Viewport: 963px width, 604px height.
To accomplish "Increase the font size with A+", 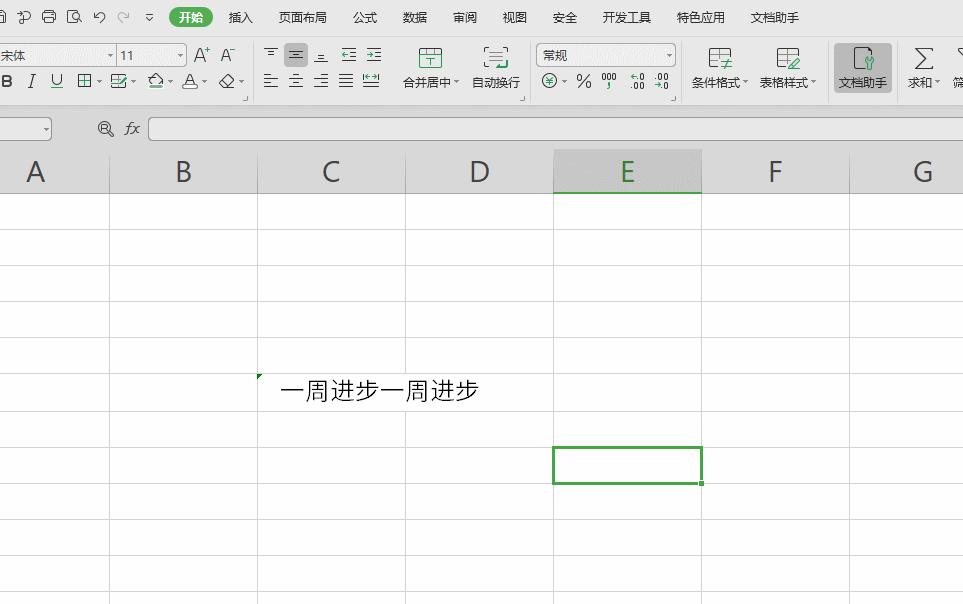I will [x=199, y=55].
